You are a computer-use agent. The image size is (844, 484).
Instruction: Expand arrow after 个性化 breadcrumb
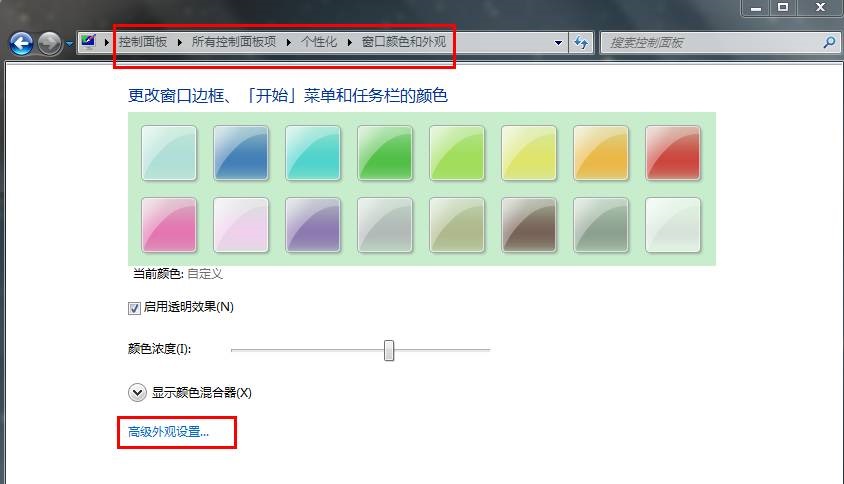tap(349, 42)
